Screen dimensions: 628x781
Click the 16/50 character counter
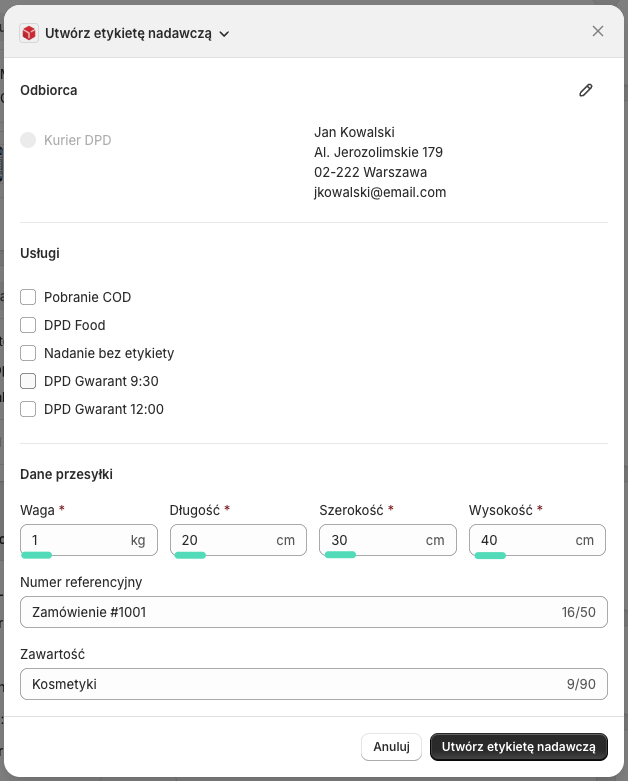point(578,612)
